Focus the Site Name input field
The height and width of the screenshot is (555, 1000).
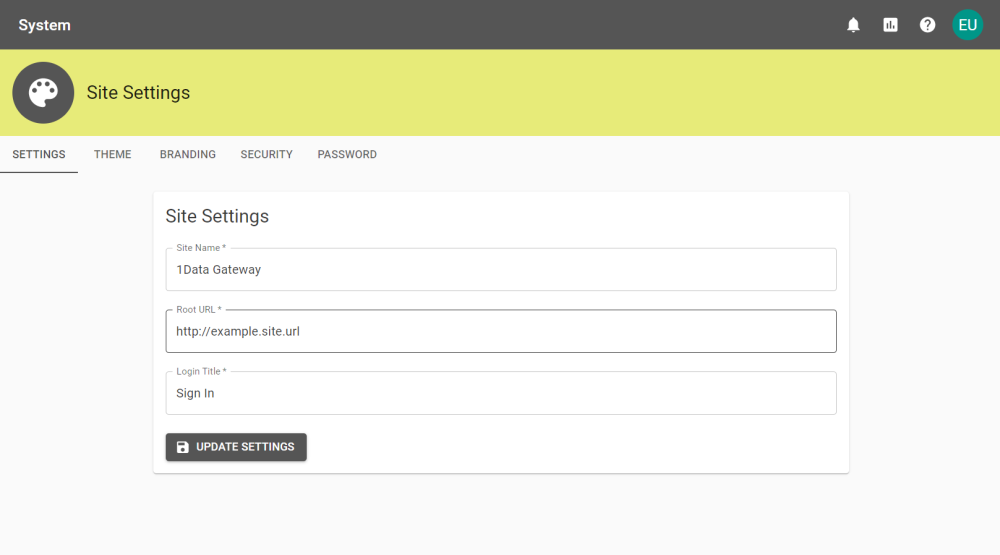click(501, 270)
